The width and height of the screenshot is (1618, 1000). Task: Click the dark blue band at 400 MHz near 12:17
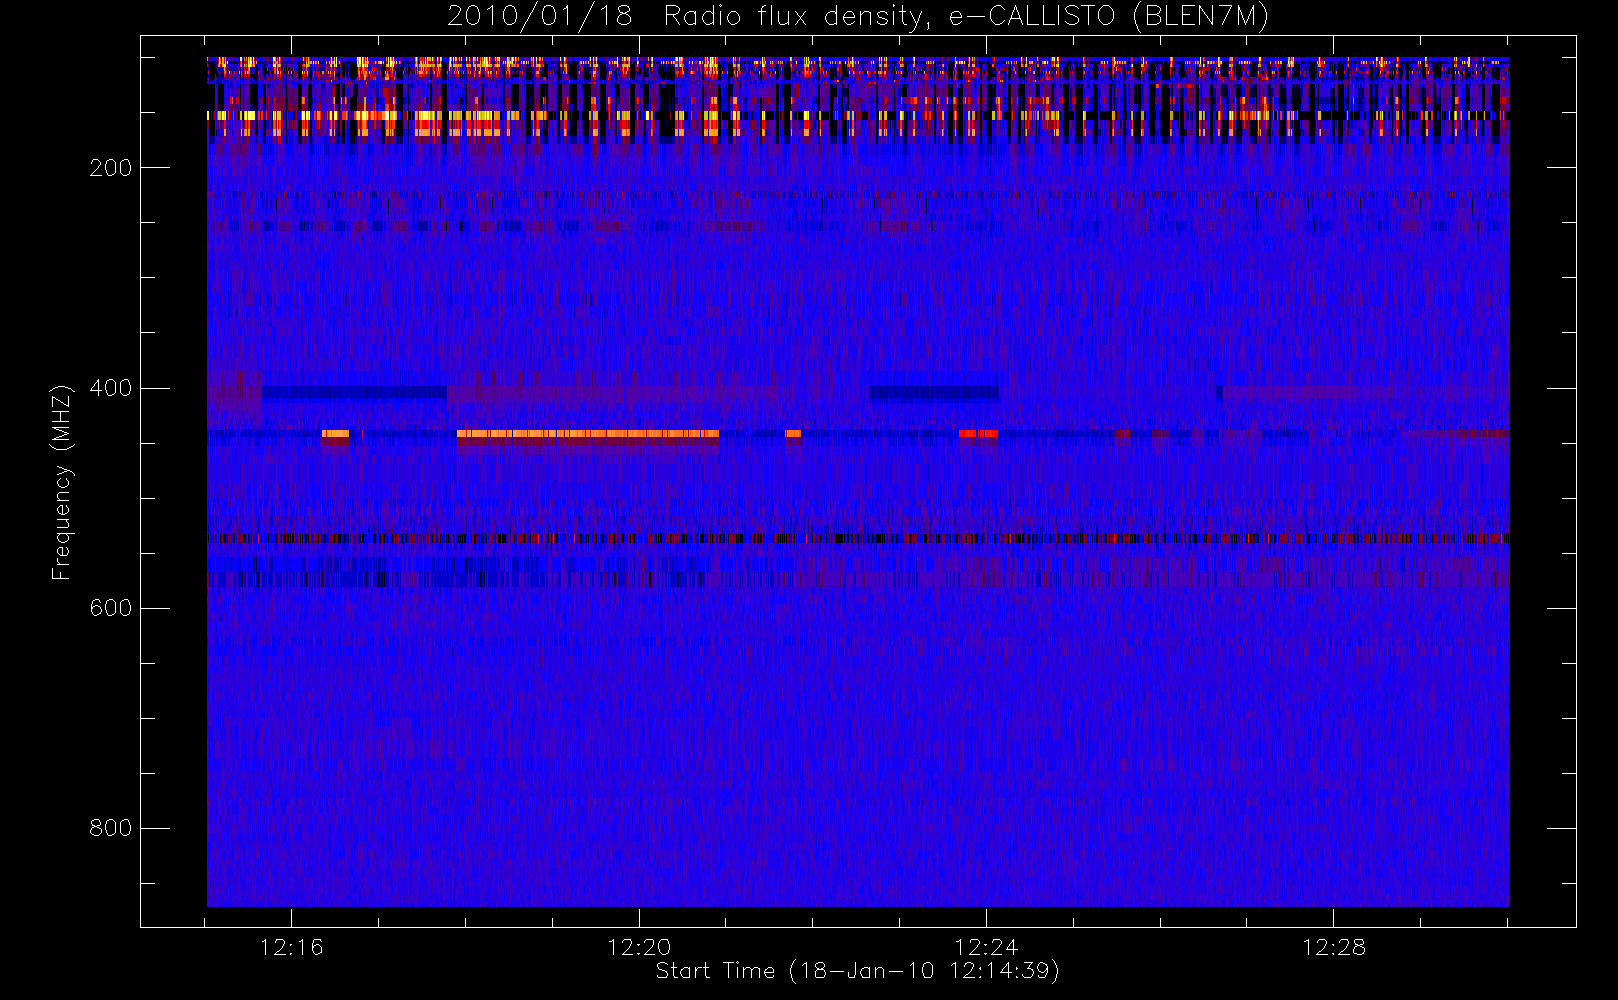pos(354,393)
